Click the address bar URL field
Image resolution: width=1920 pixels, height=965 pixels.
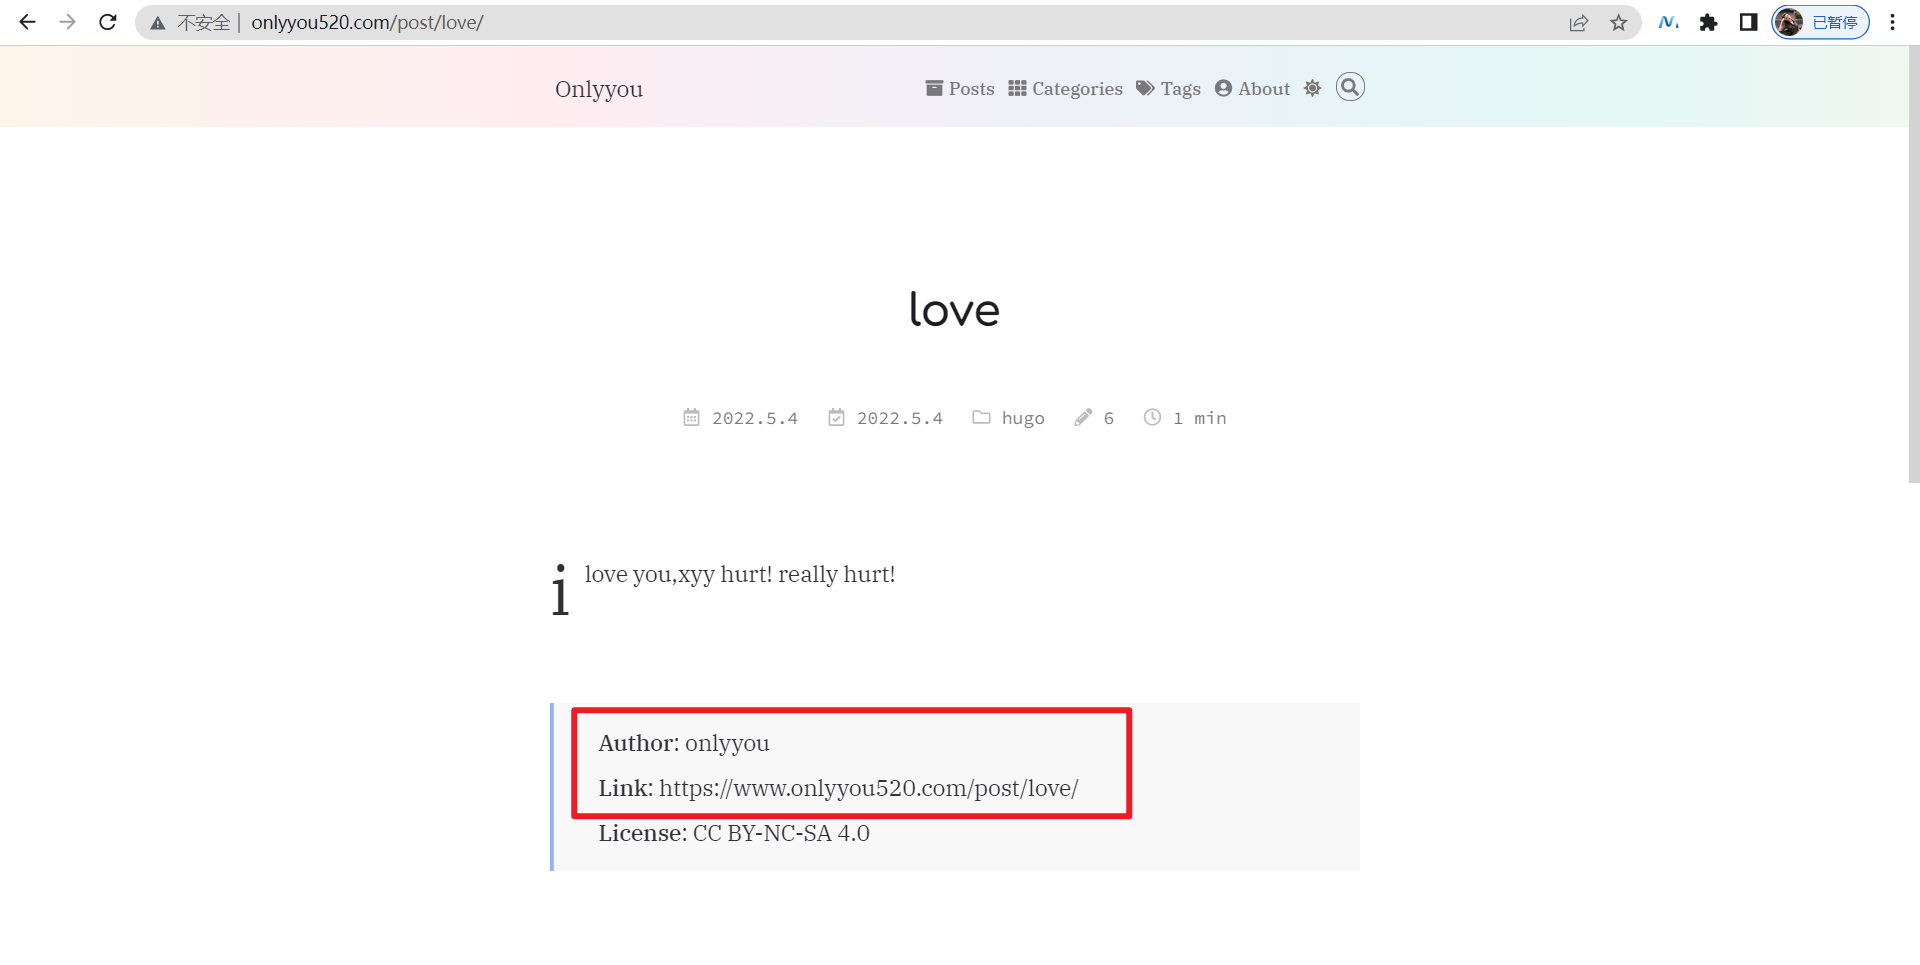tap(800, 22)
